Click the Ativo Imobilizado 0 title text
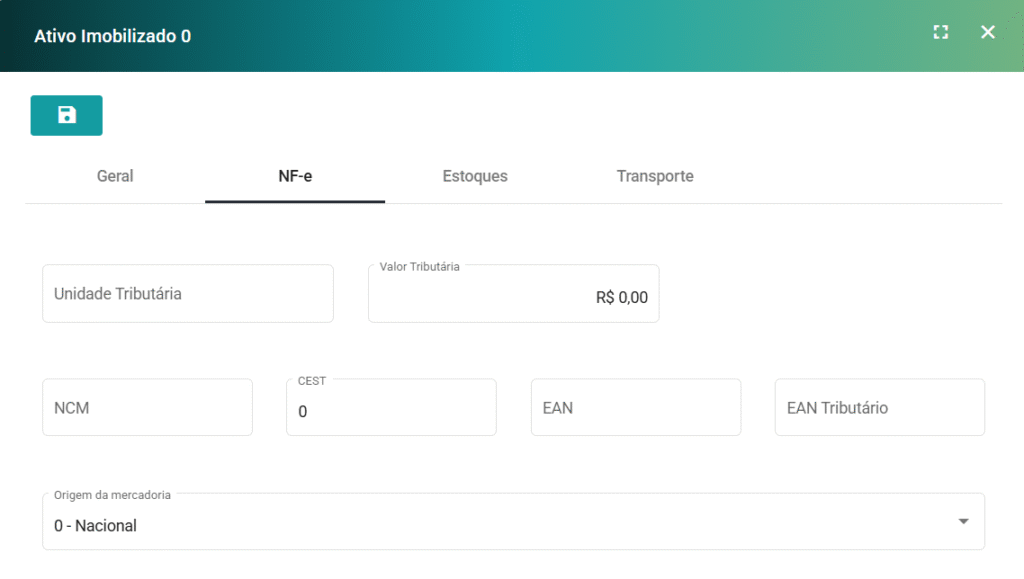 point(112,36)
